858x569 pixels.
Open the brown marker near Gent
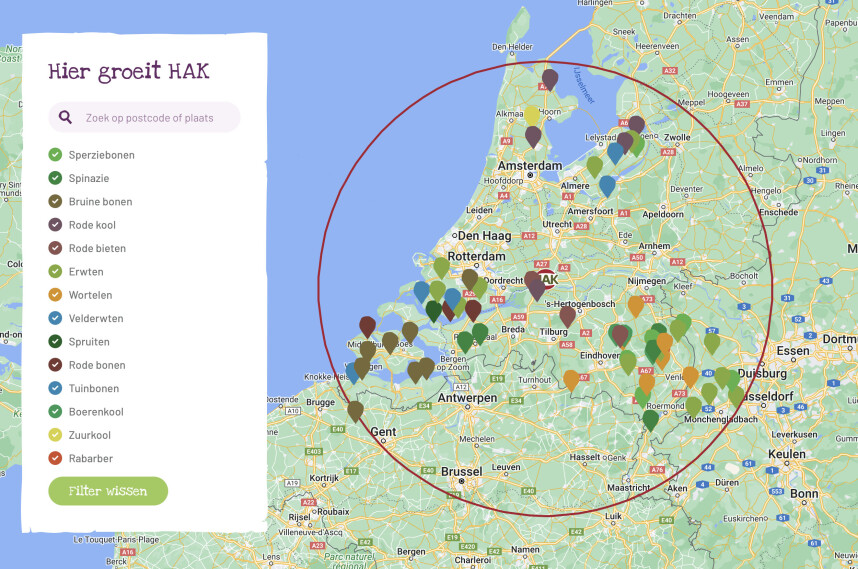pyautogui.click(x=355, y=411)
